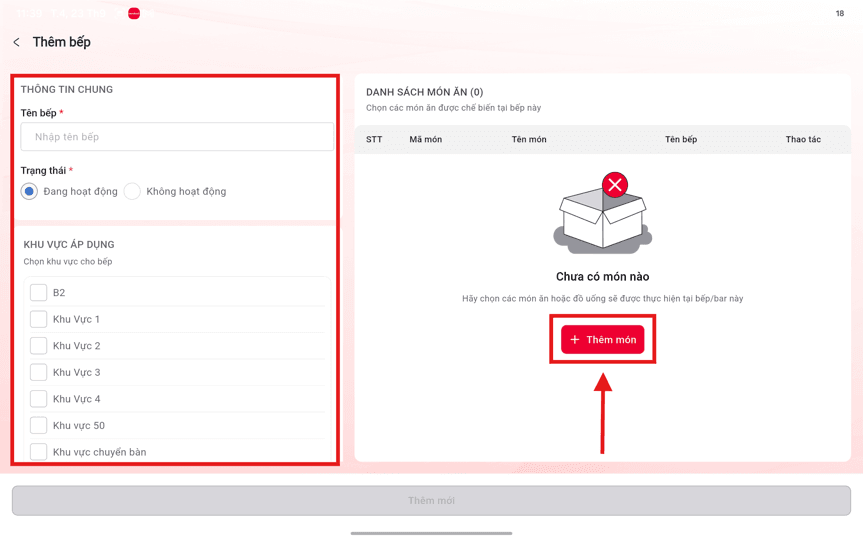Screen dimensions: 863x539
Task: Click the plus icon in Thêm món
Action: pos(575,340)
